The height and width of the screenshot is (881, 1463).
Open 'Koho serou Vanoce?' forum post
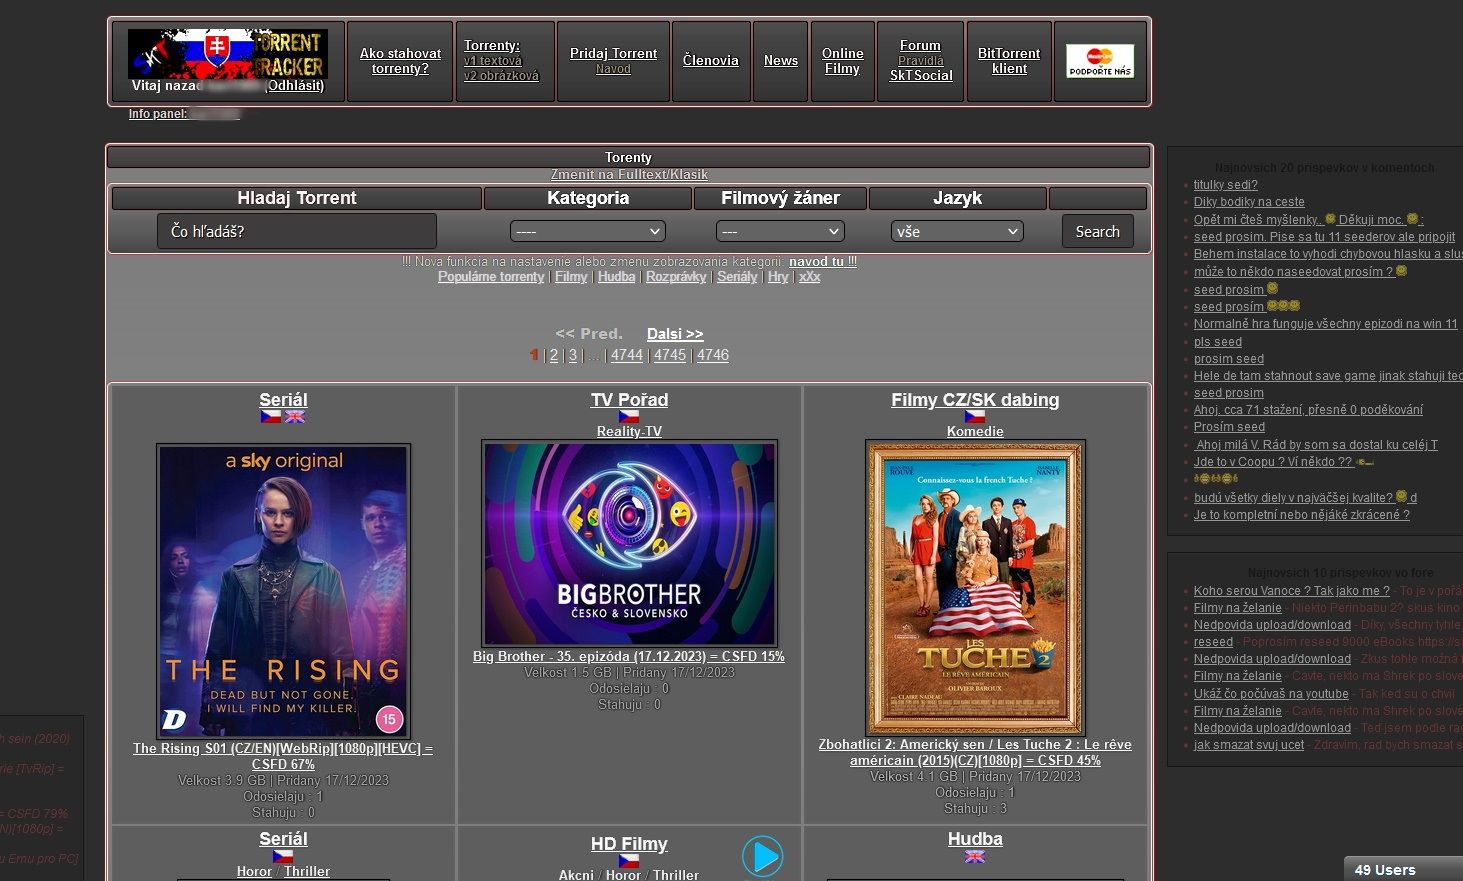[x=1292, y=591]
